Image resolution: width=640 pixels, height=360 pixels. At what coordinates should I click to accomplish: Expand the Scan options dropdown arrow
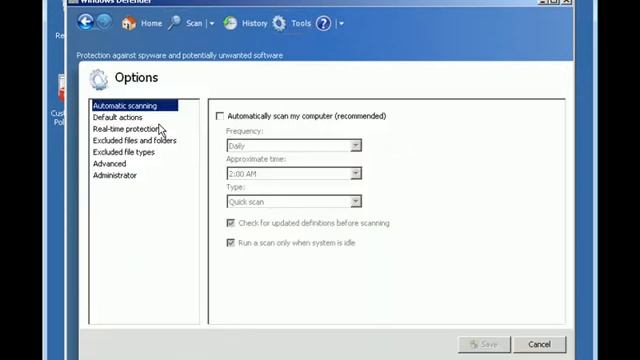(x=212, y=24)
